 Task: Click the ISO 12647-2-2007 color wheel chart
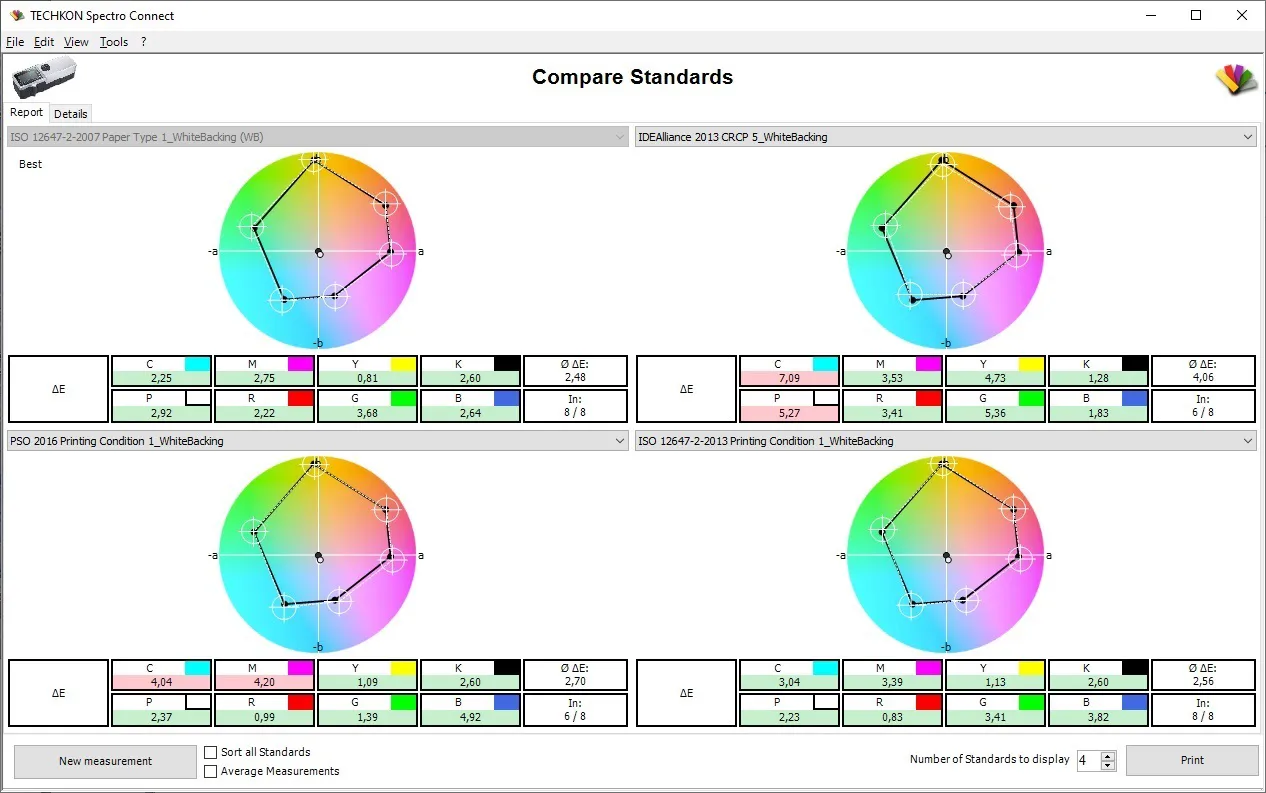(x=317, y=251)
